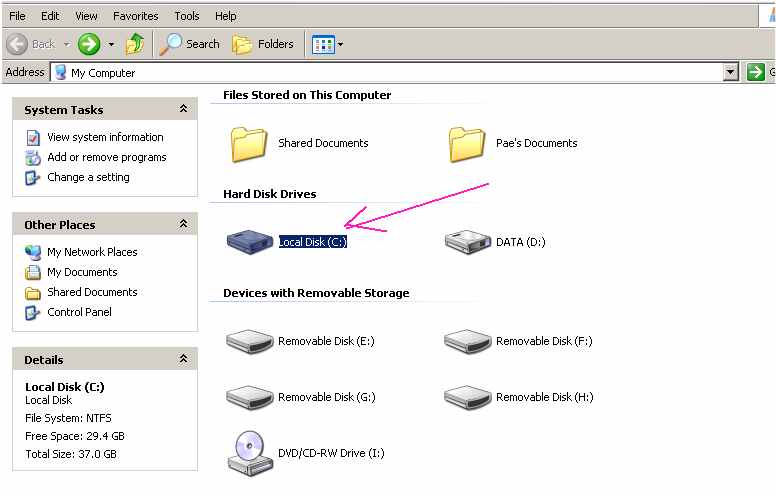Image resolution: width=776 pixels, height=496 pixels.
Task: Open the My Documents link
Action: click(82, 272)
